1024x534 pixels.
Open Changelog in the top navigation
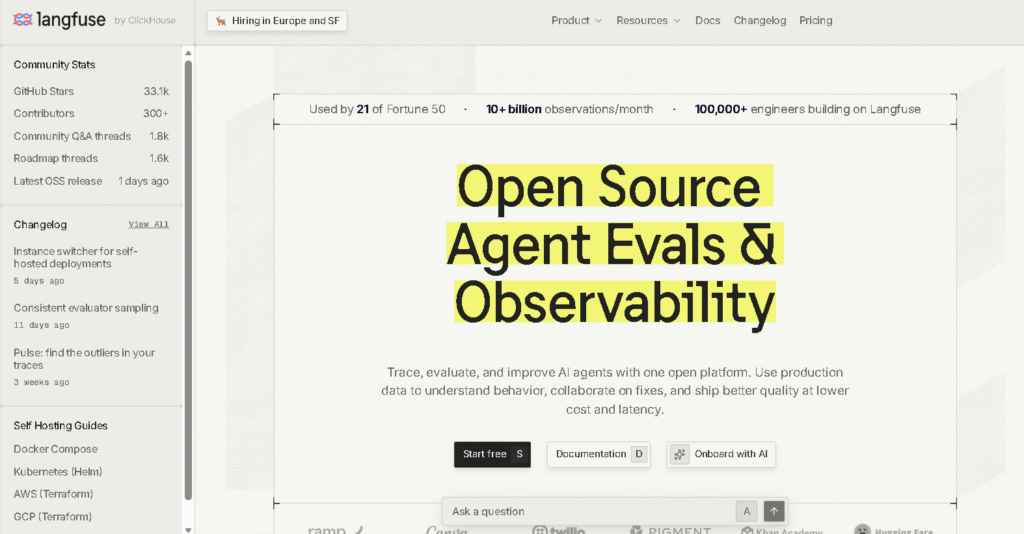(760, 20)
